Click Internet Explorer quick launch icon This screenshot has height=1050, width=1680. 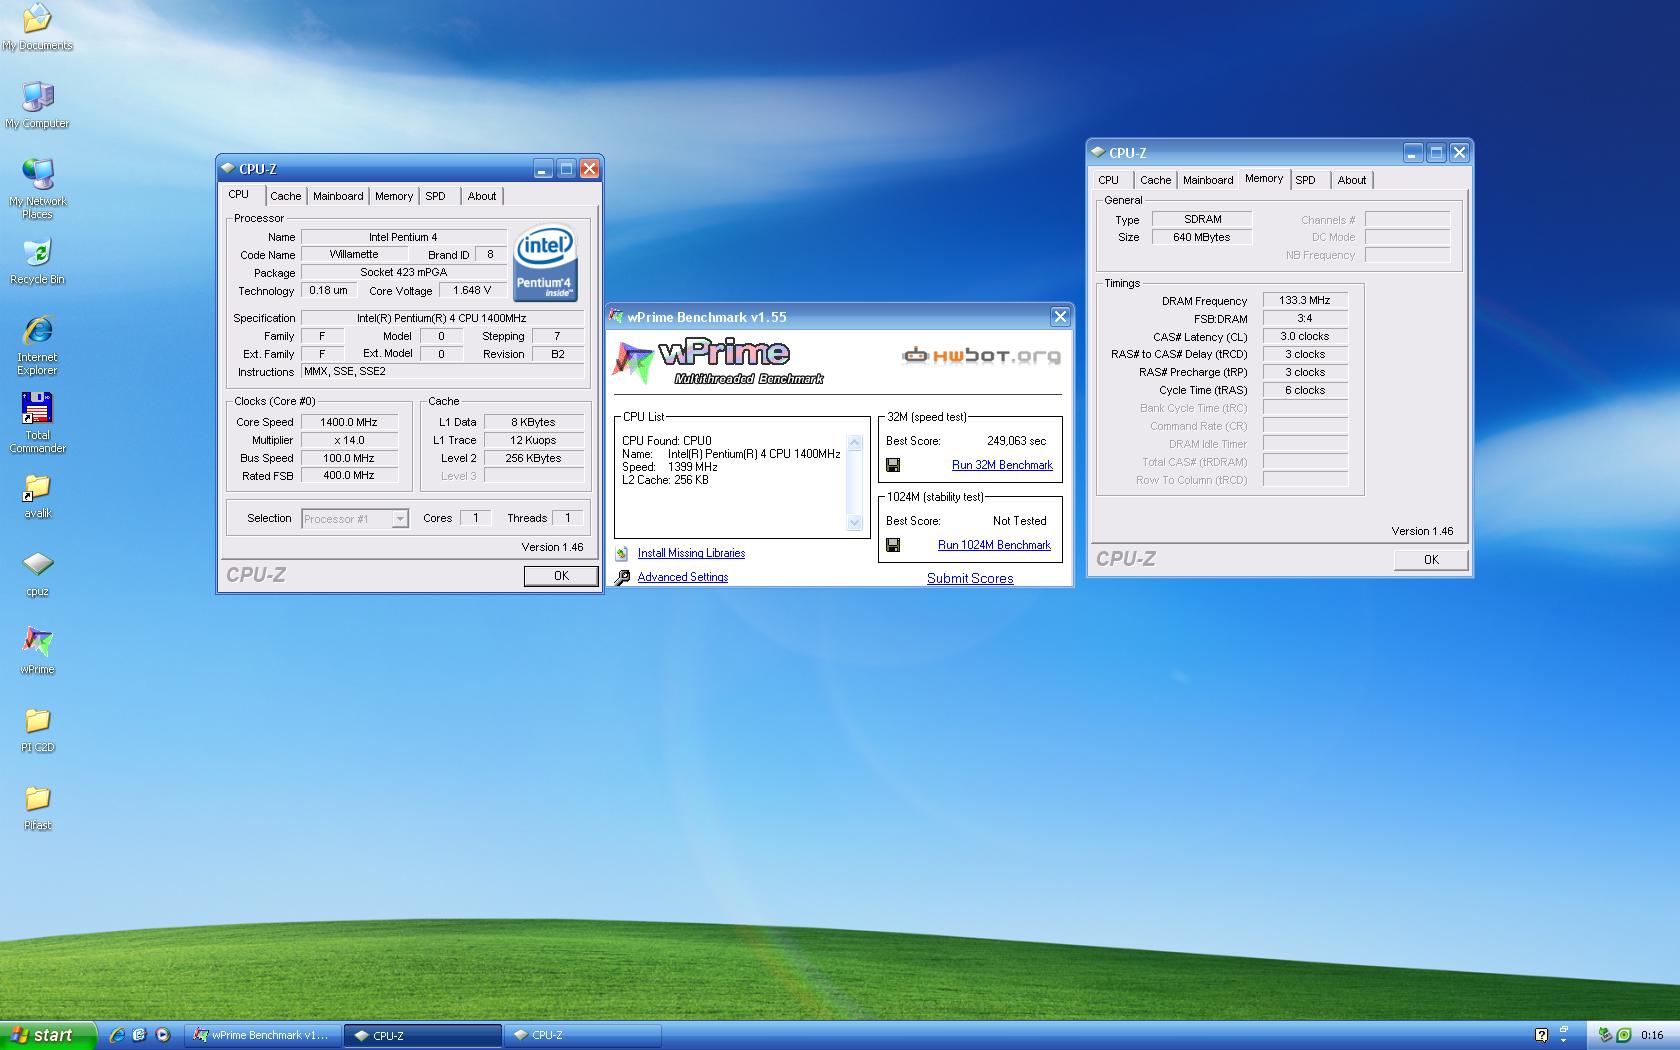pos(117,1035)
